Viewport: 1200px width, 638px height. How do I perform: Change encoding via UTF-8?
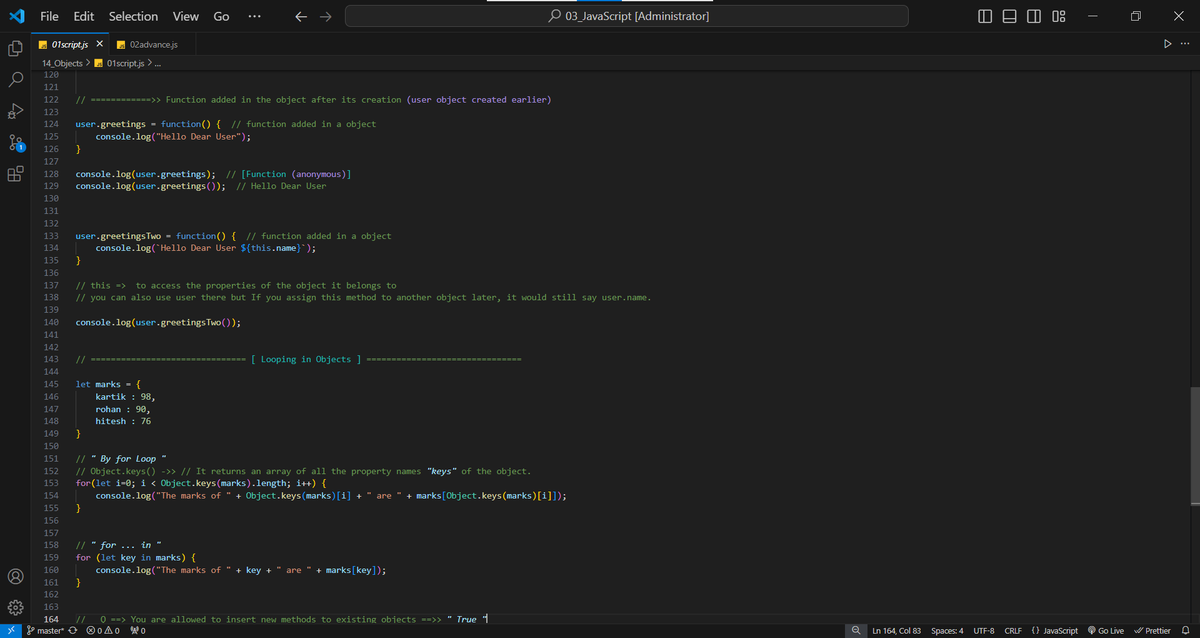pyautogui.click(x=983, y=631)
